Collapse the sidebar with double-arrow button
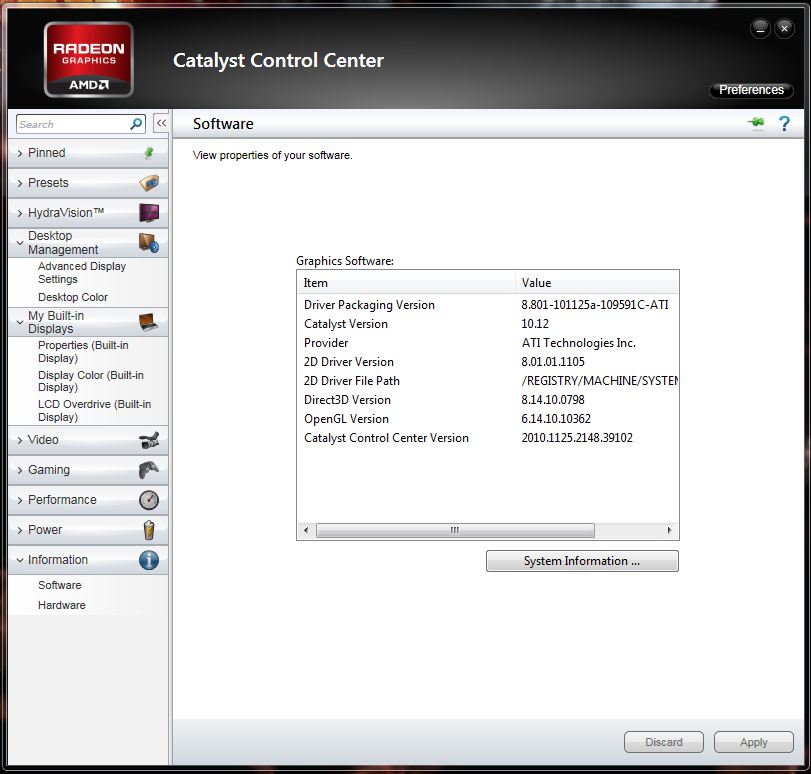Image resolution: width=811 pixels, height=774 pixels. click(x=161, y=123)
